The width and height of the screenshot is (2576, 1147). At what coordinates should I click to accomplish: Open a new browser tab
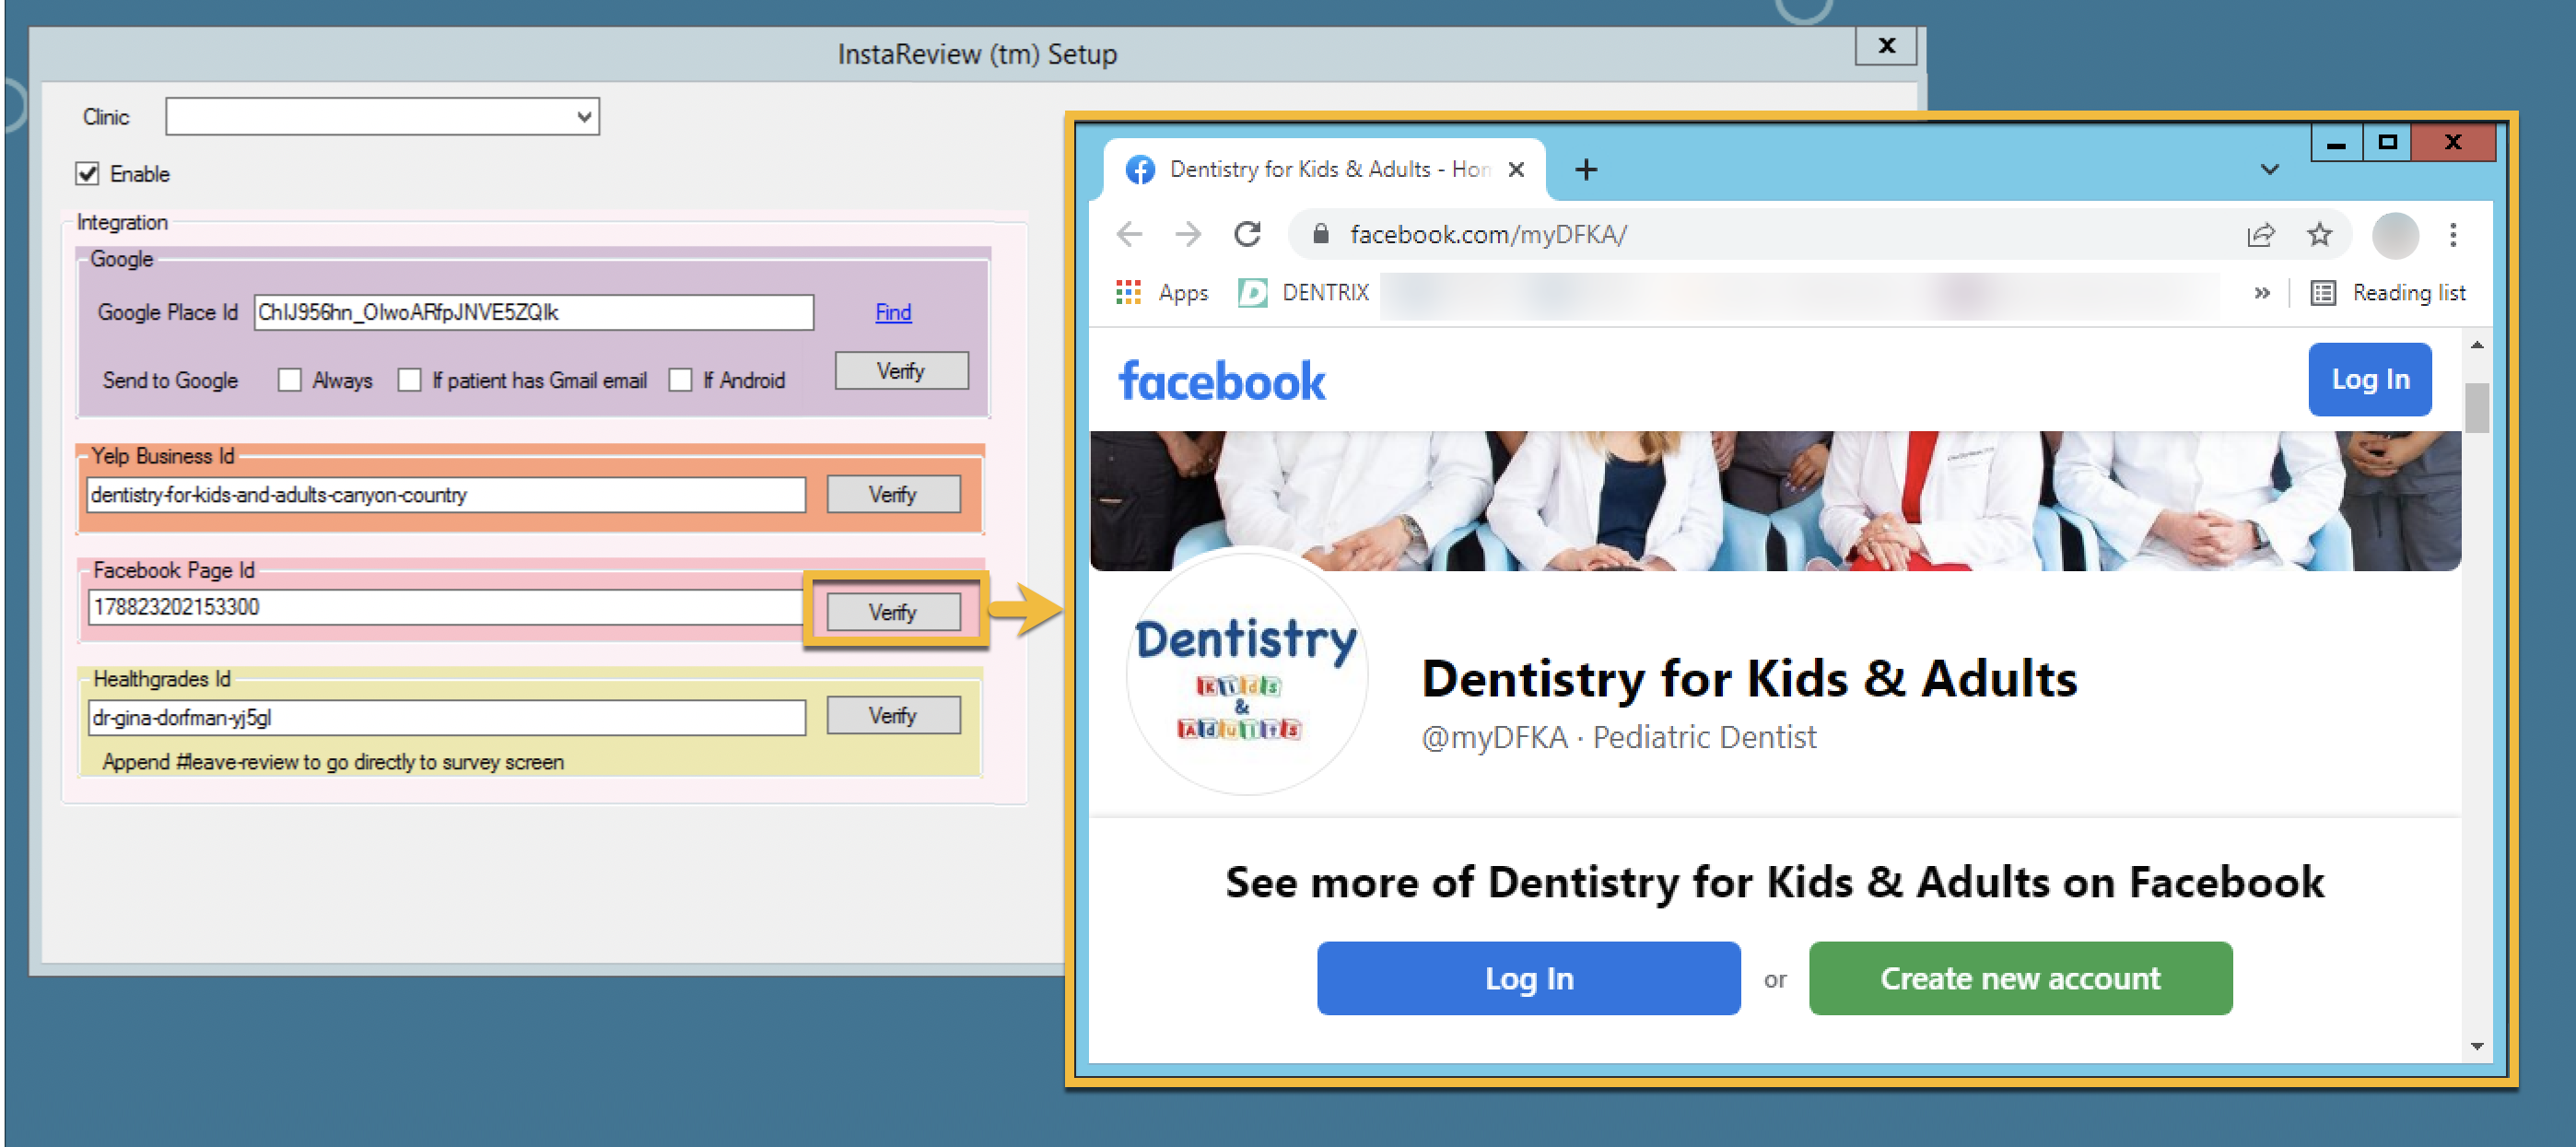(1586, 169)
